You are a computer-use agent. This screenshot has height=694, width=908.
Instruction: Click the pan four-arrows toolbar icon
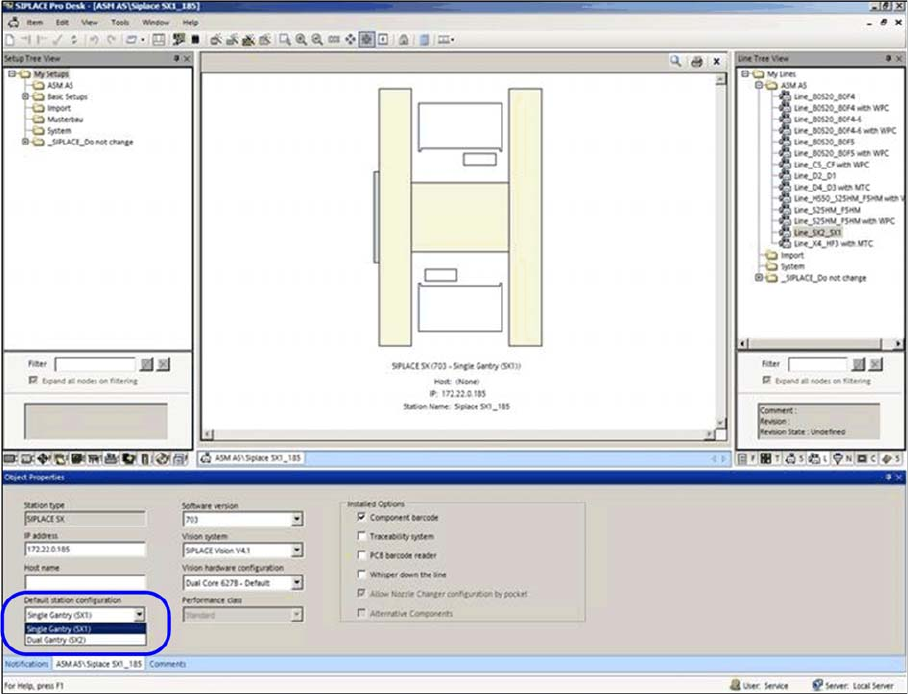pyautogui.click(x=350, y=39)
